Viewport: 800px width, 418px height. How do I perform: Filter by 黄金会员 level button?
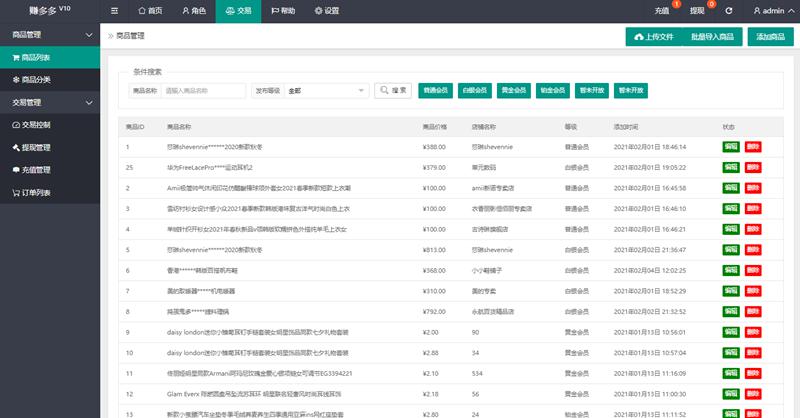[513, 90]
